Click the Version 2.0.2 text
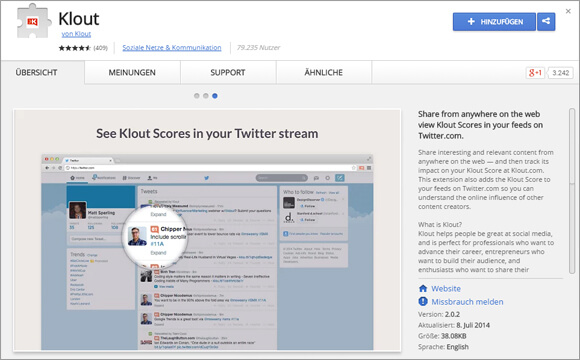This screenshot has width=580, height=360. [x=439, y=314]
